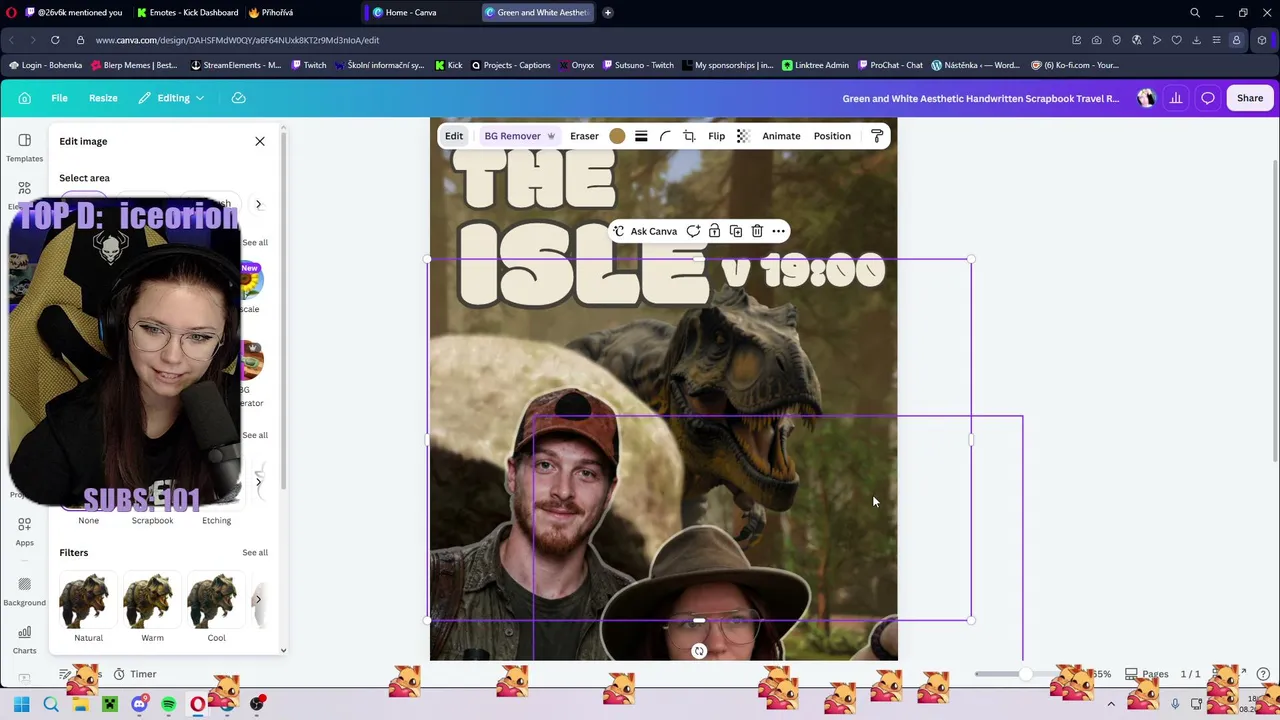The height and width of the screenshot is (720, 1280).
Task: Open the Linktree Admin bookmark
Action: coord(815,65)
